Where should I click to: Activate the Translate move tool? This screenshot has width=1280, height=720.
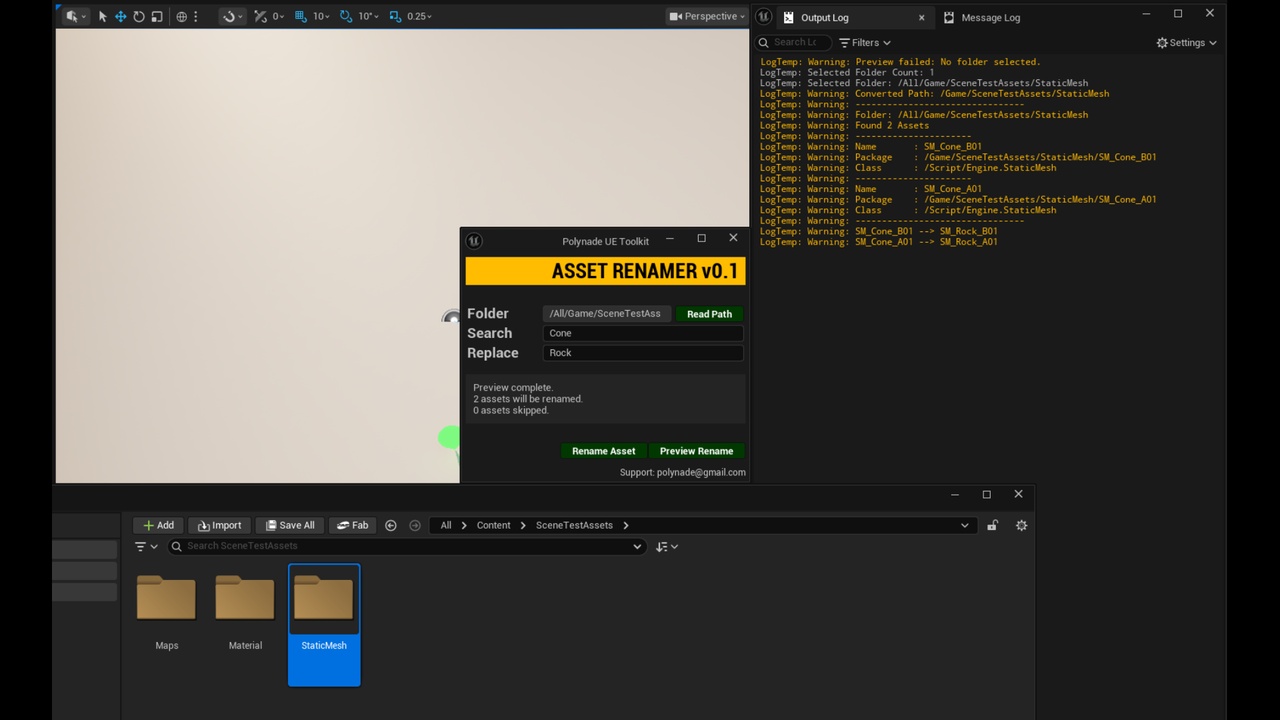pyautogui.click(x=120, y=16)
